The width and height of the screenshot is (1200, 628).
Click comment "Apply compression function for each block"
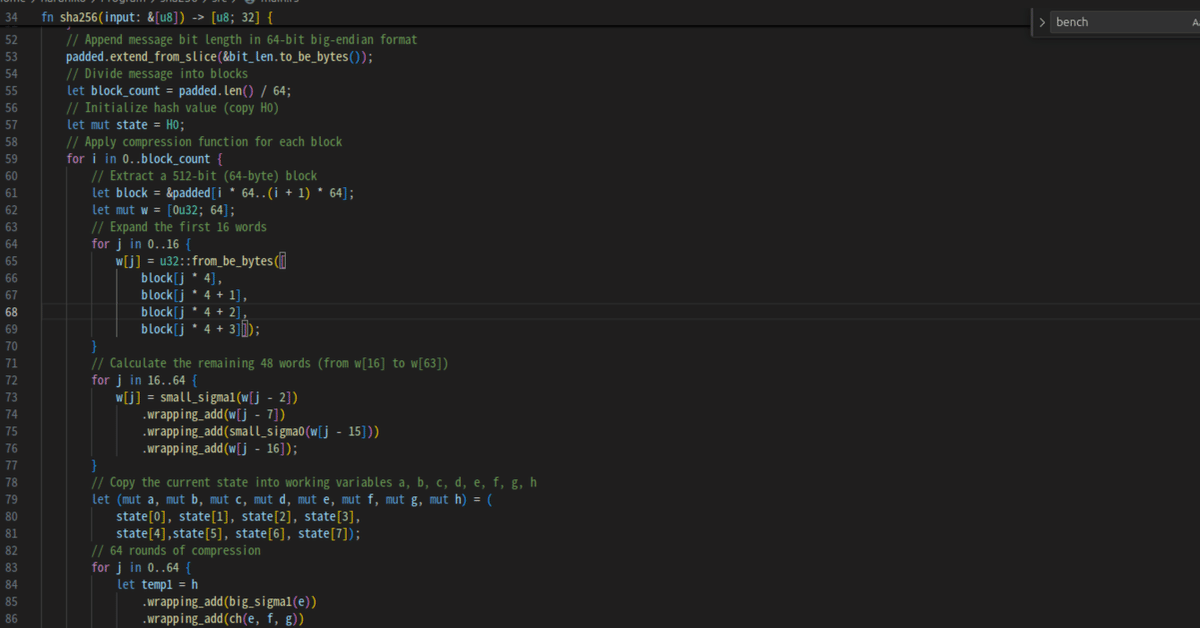[204, 142]
